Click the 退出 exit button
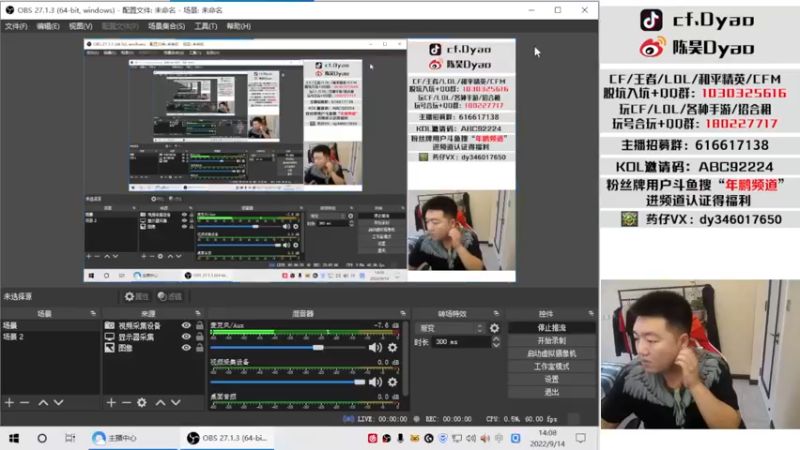800x450 pixels. (552, 392)
